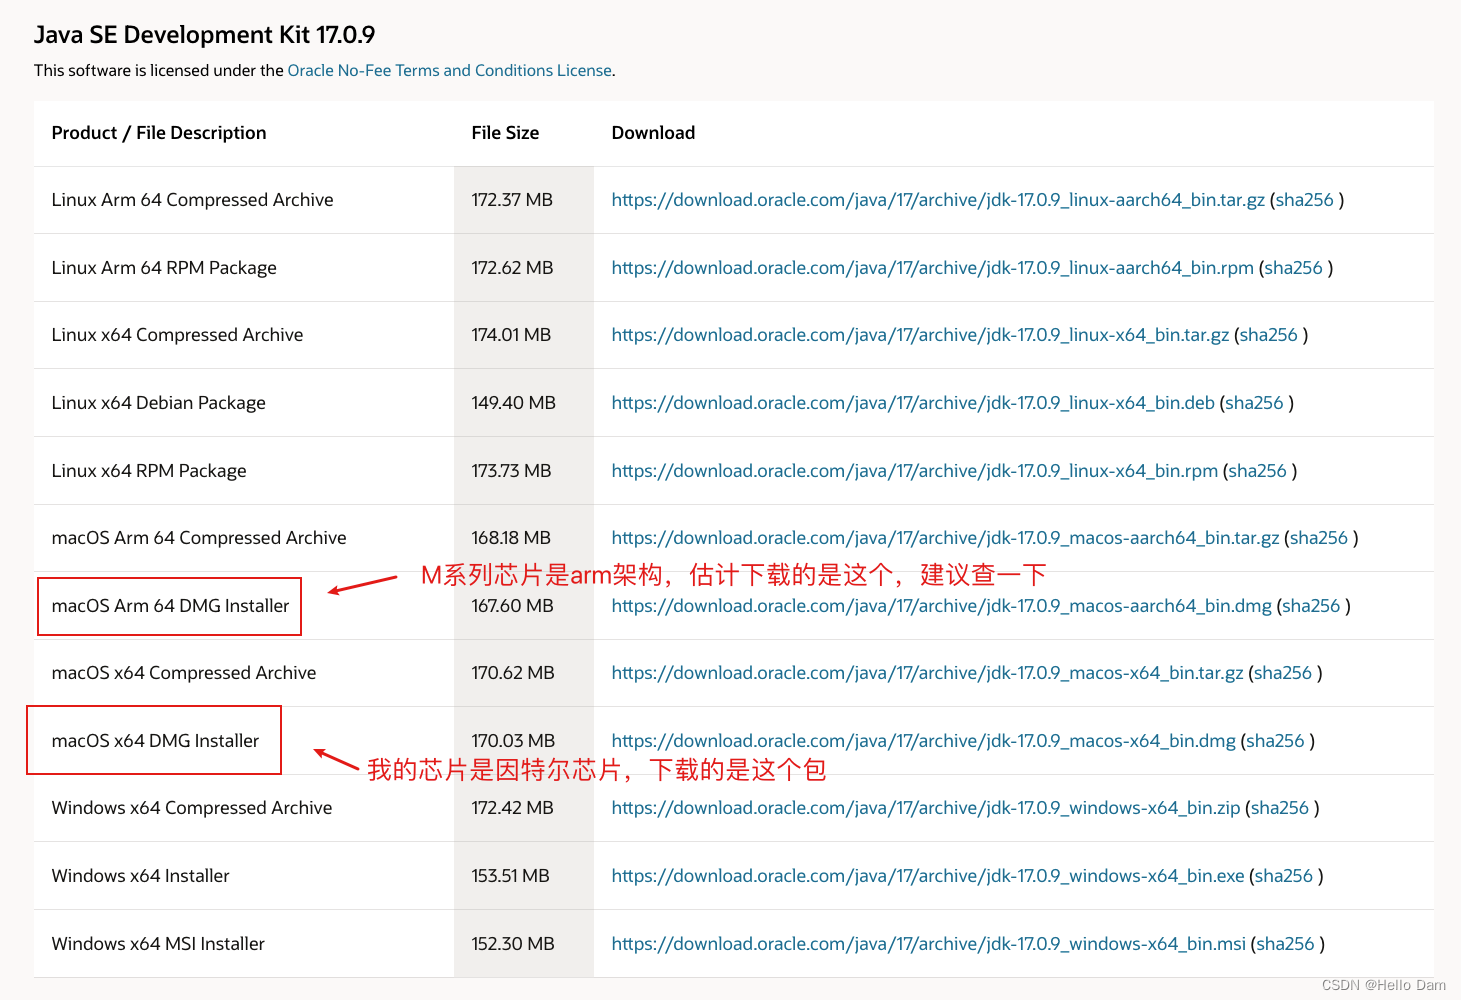Download jdk-17.0.9_windows-x64_bin.msi
The width and height of the screenshot is (1461, 1000).
pos(929,944)
